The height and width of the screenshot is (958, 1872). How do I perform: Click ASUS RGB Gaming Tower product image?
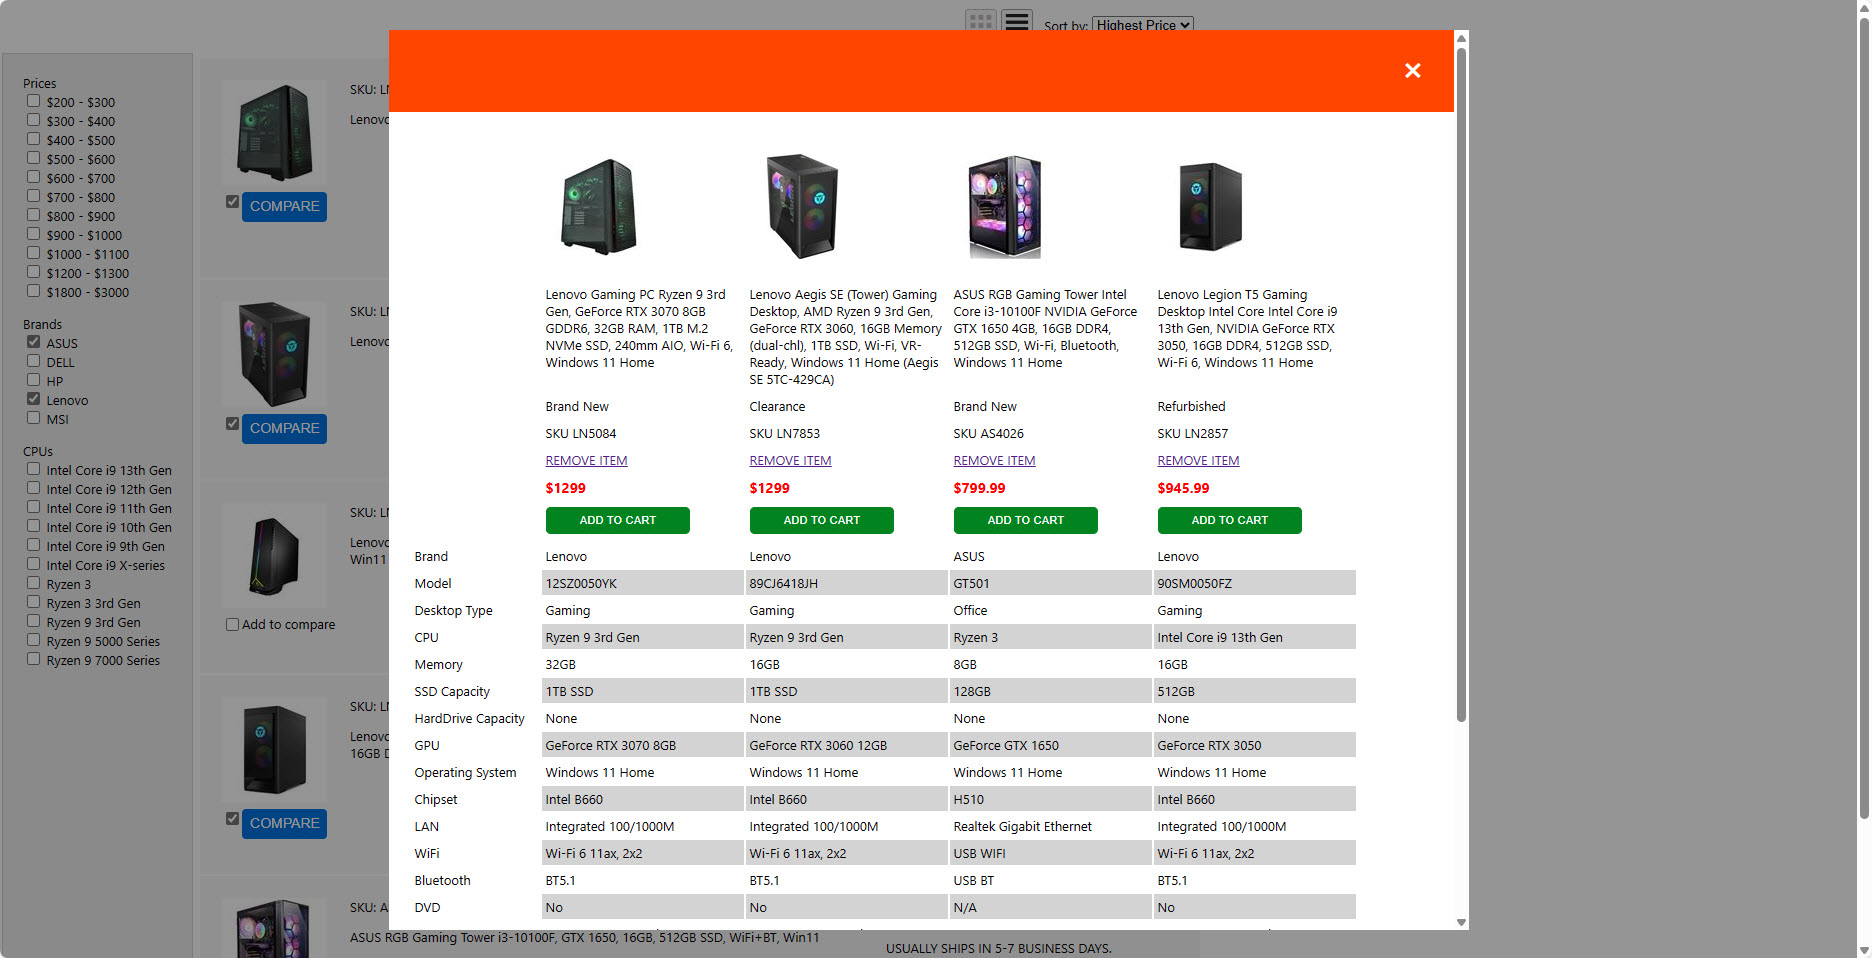tap(1005, 207)
